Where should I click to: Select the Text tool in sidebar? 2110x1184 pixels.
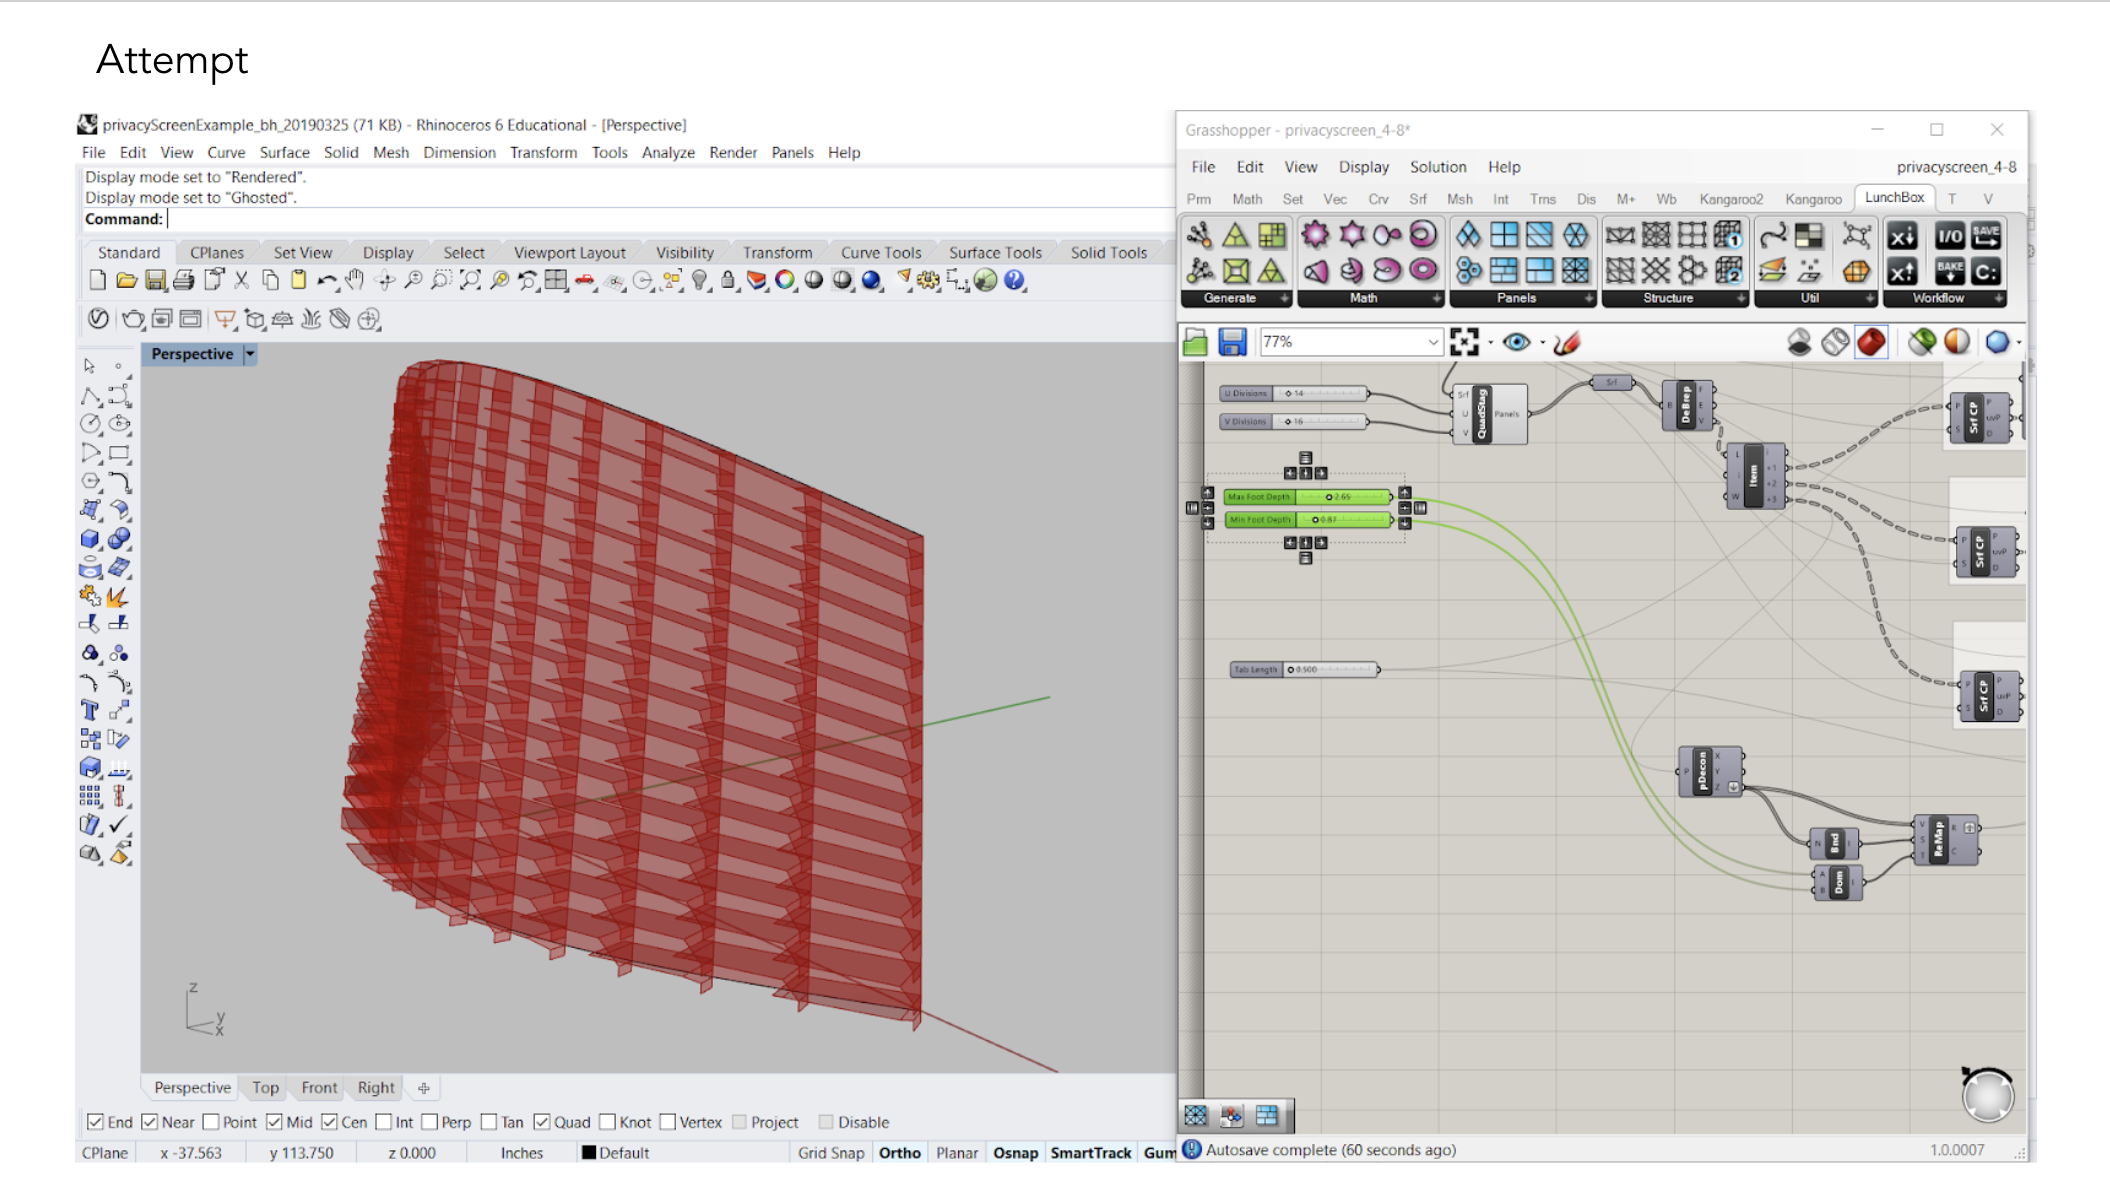90,711
